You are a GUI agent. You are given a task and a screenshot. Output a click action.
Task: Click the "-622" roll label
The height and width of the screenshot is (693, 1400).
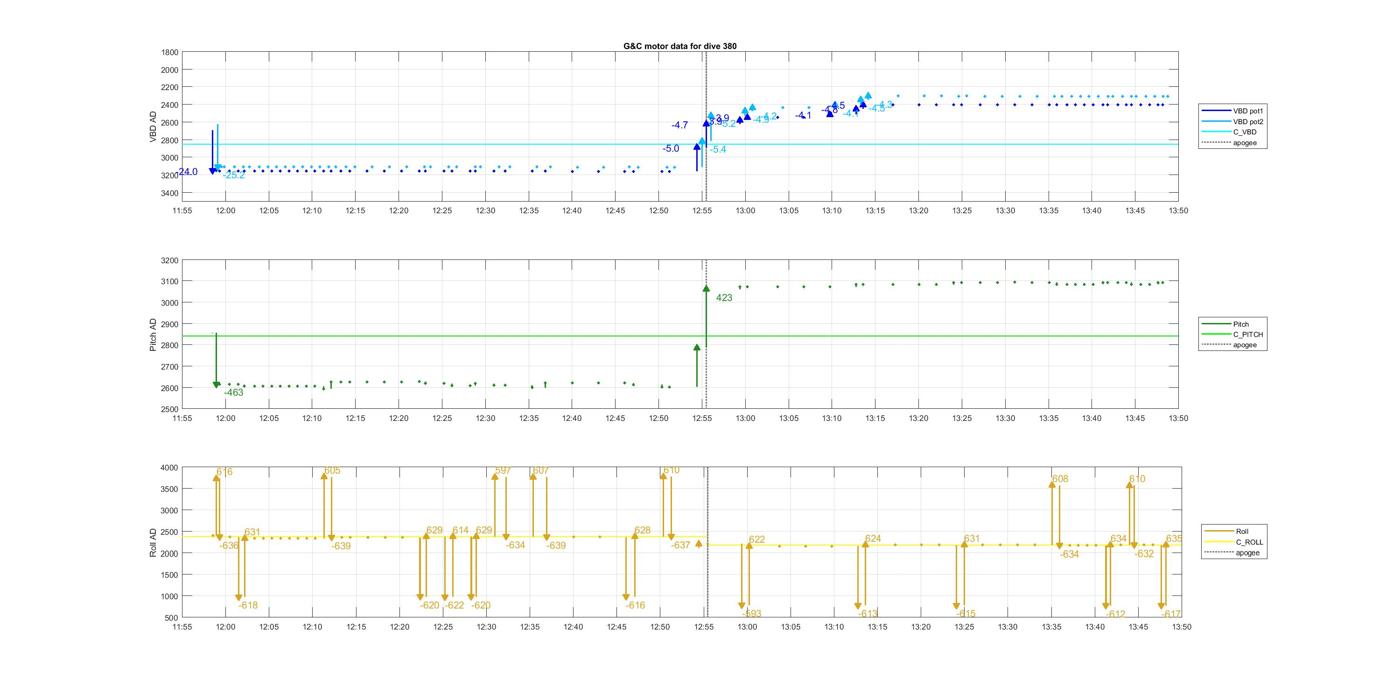pos(454,606)
